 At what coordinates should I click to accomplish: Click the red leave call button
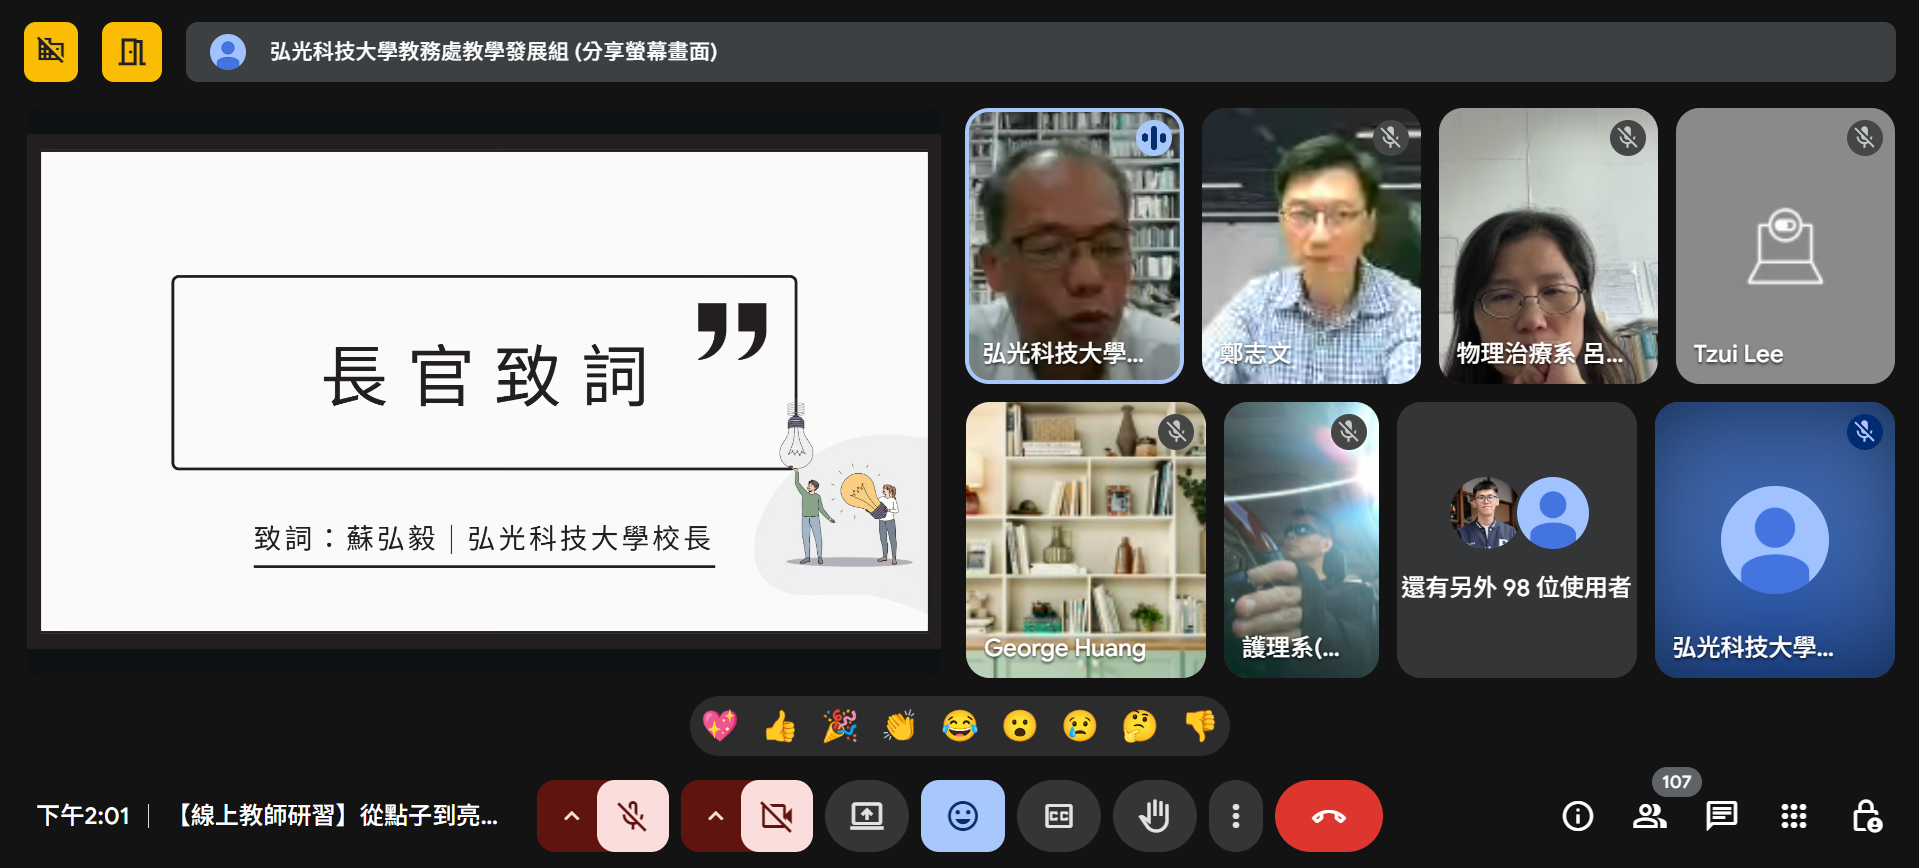click(1328, 816)
